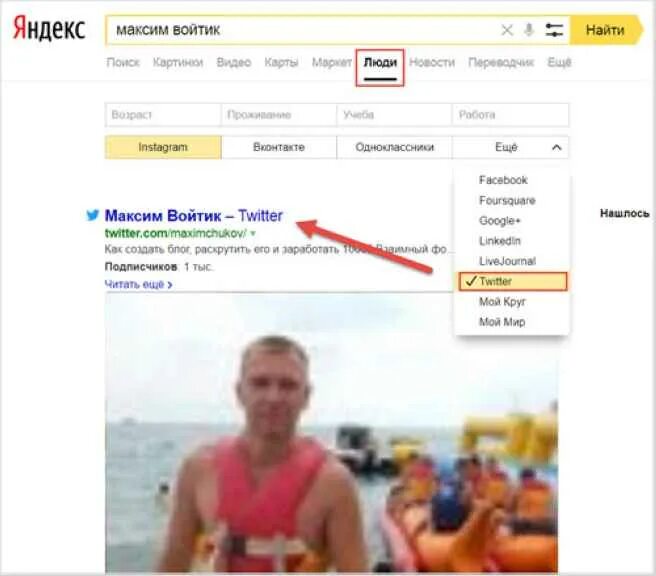Viewport: 656px width, 576px height.
Task: Click the chevron arrow on Ещё filter
Action: (556, 147)
